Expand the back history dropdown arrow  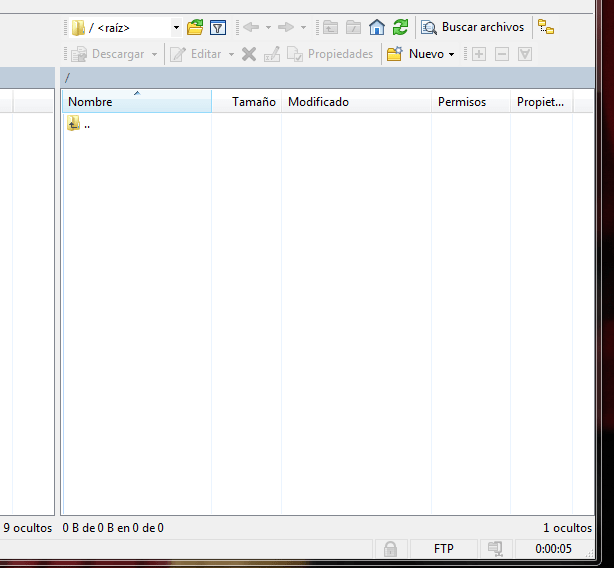pos(268,27)
